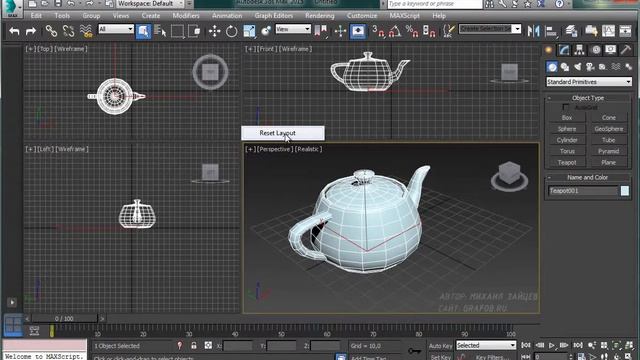Open the Rendering menu

click(320, 16)
